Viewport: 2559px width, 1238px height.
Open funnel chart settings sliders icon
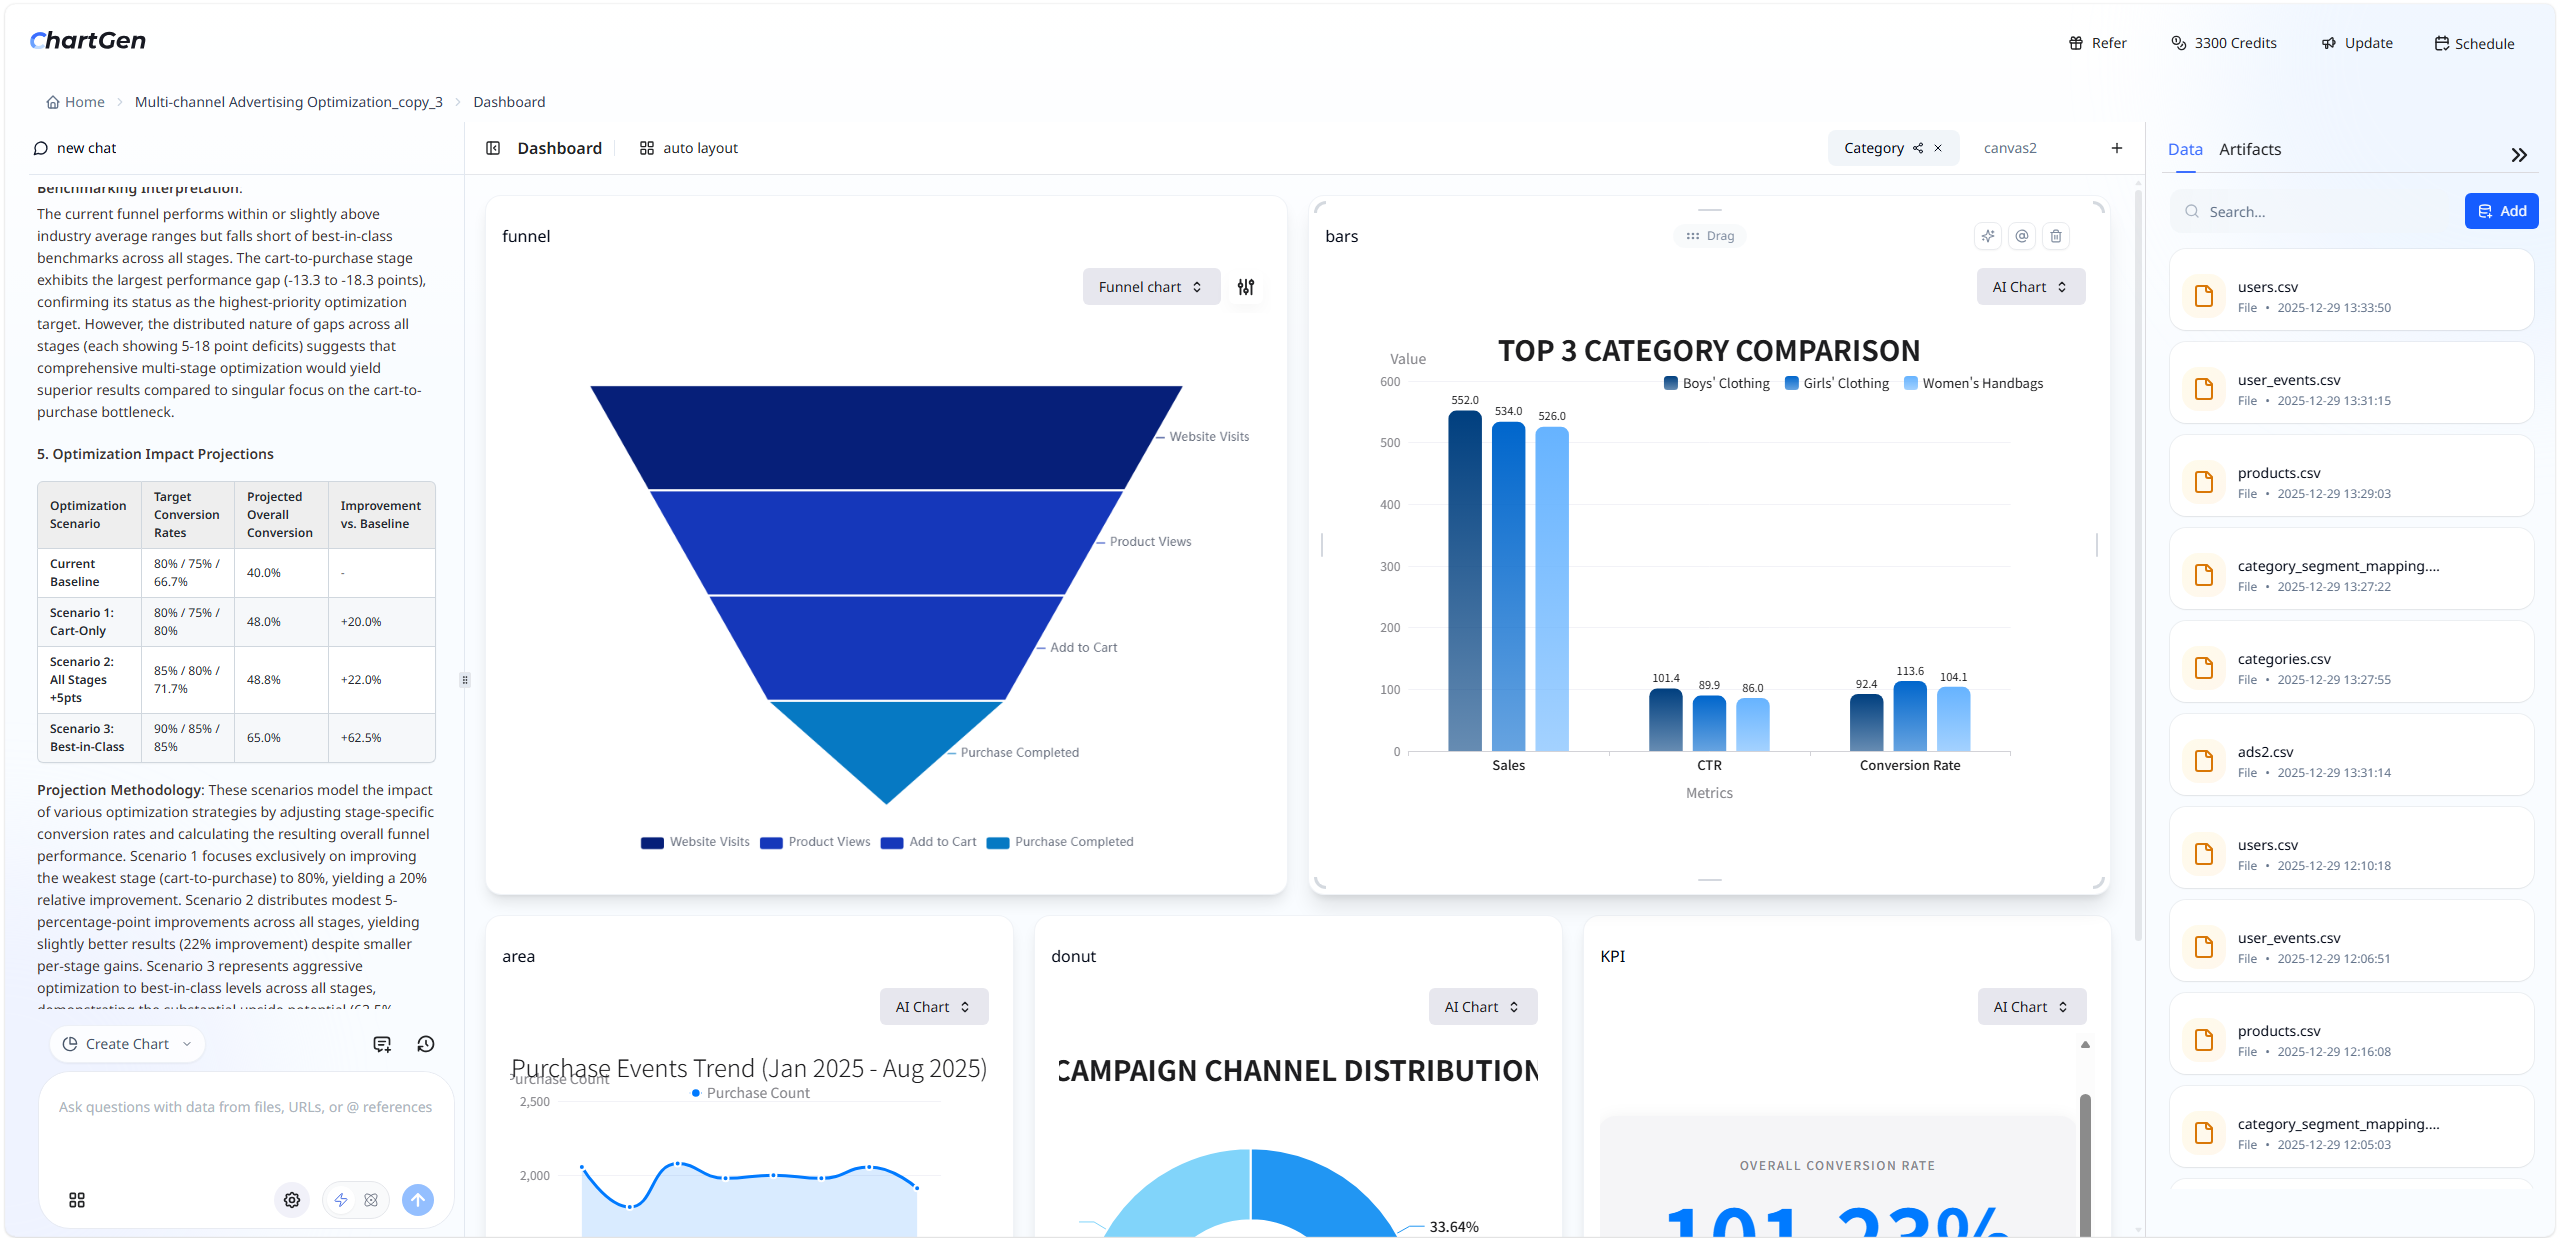point(1246,287)
